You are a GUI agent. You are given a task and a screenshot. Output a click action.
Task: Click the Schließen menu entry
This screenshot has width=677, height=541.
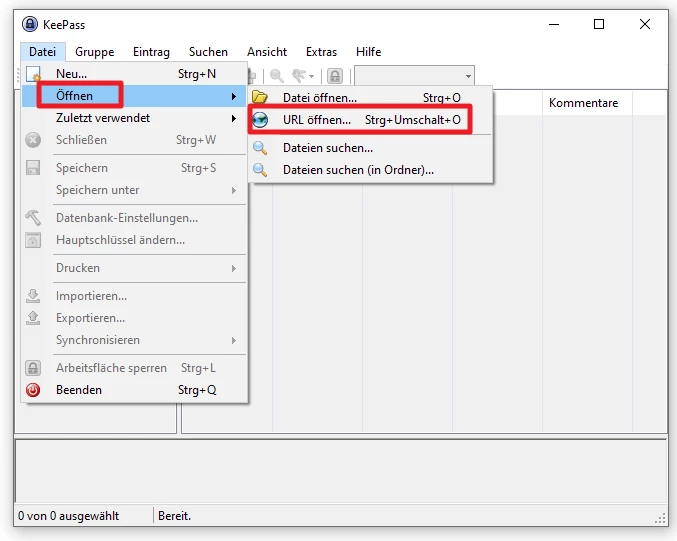pos(134,140)
